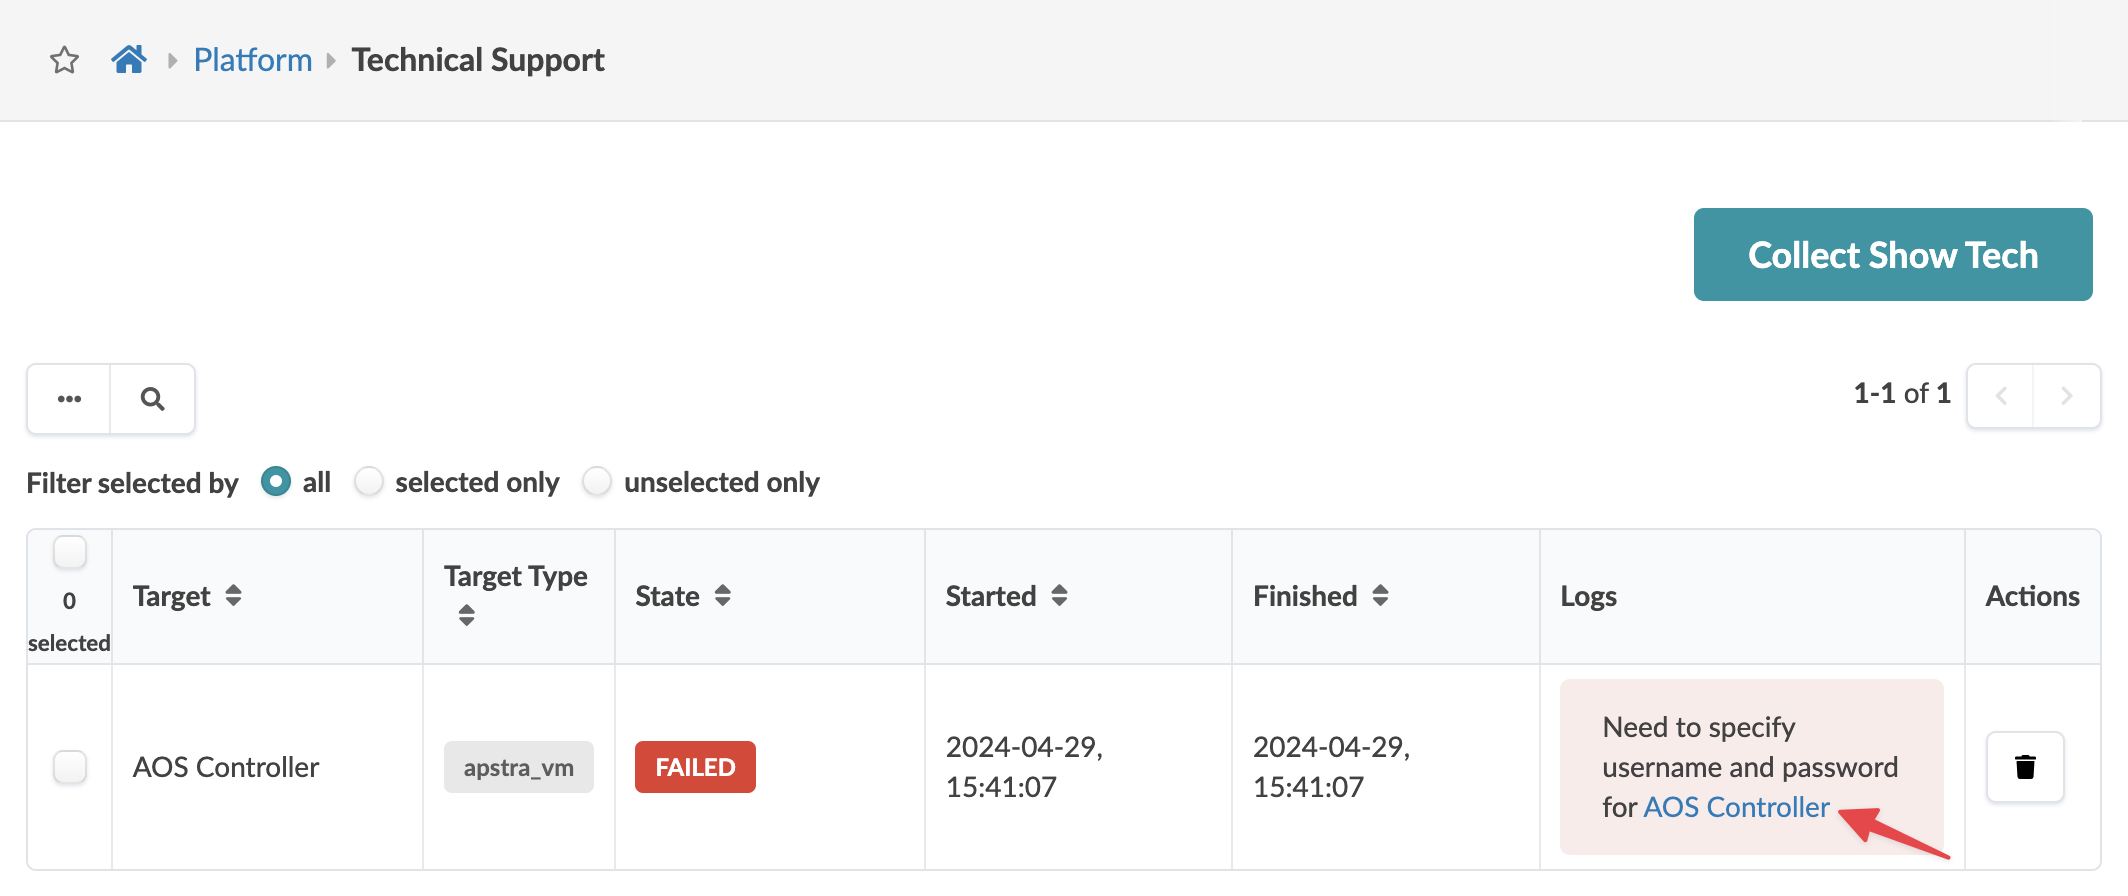The image size is (2128, 896).
Task: Select the 'all' filter radio button
Action: coord(276,482)
